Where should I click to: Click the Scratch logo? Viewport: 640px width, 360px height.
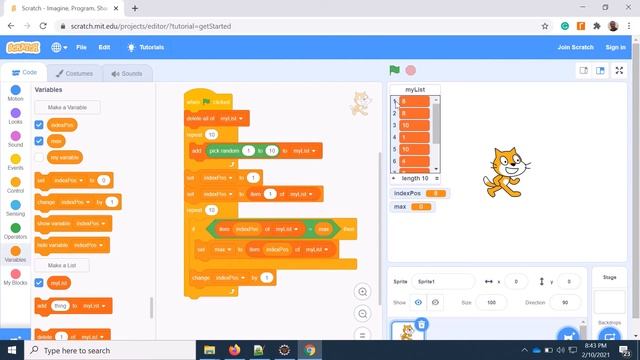(23, 47)
